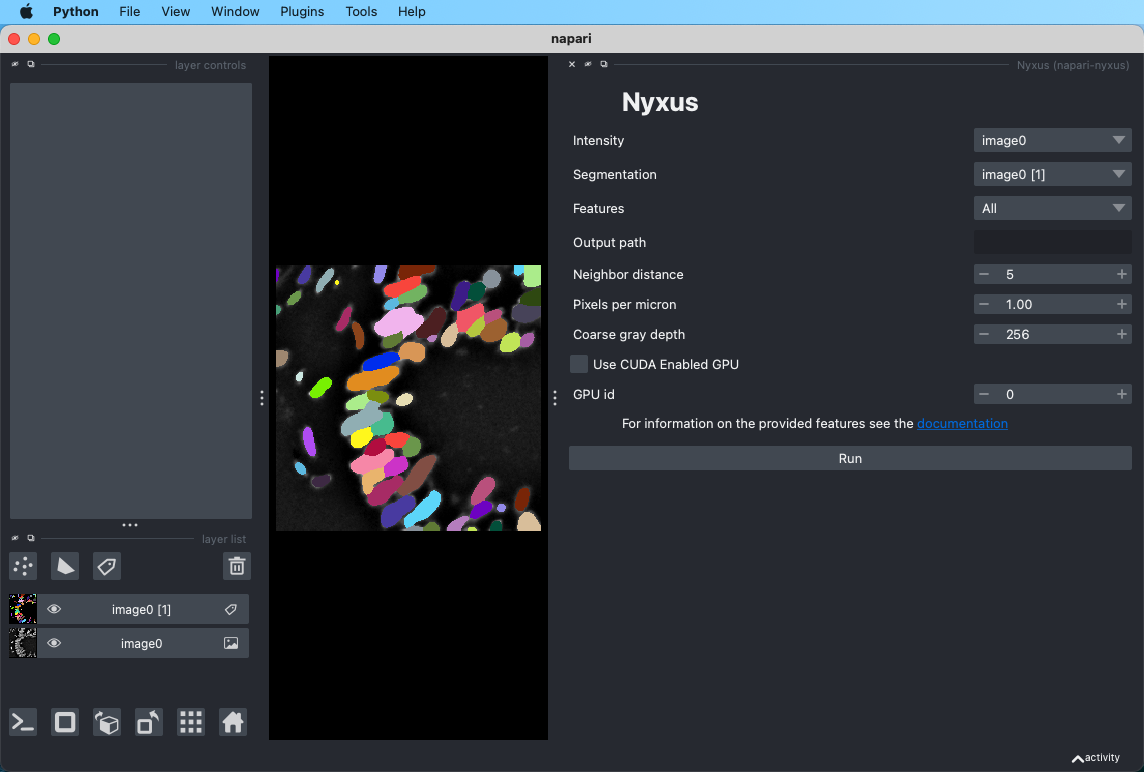Click the Pixels per micron value field
The image size is (1144, 772).
1052,304
